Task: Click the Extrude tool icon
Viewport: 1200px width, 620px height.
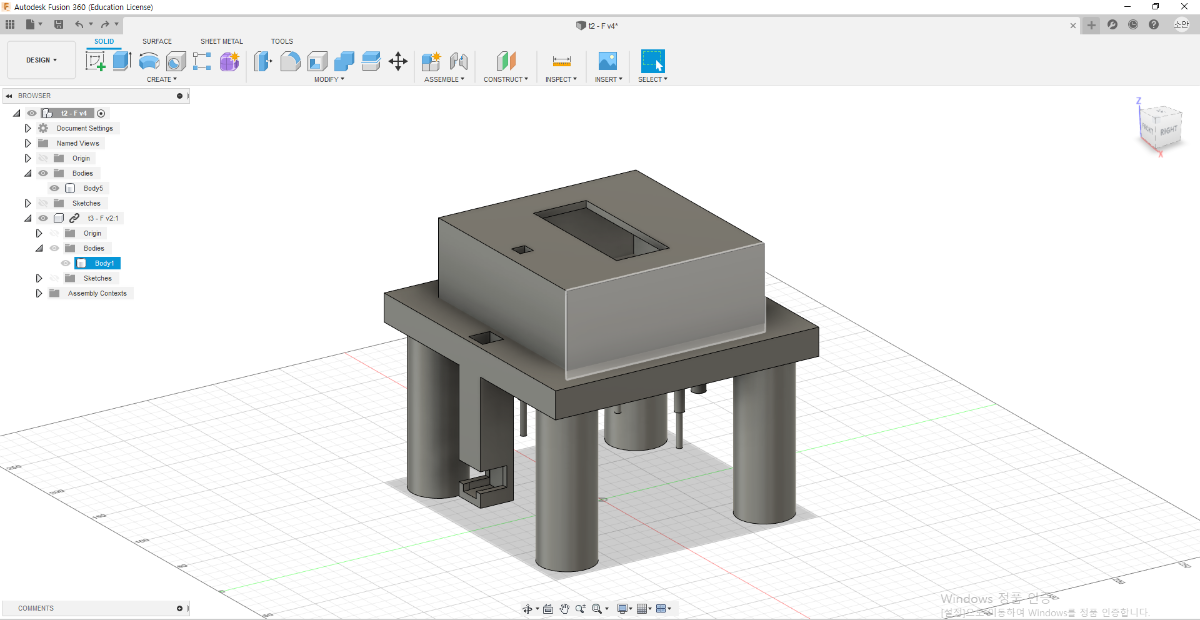Action: [x=122, y=62]
